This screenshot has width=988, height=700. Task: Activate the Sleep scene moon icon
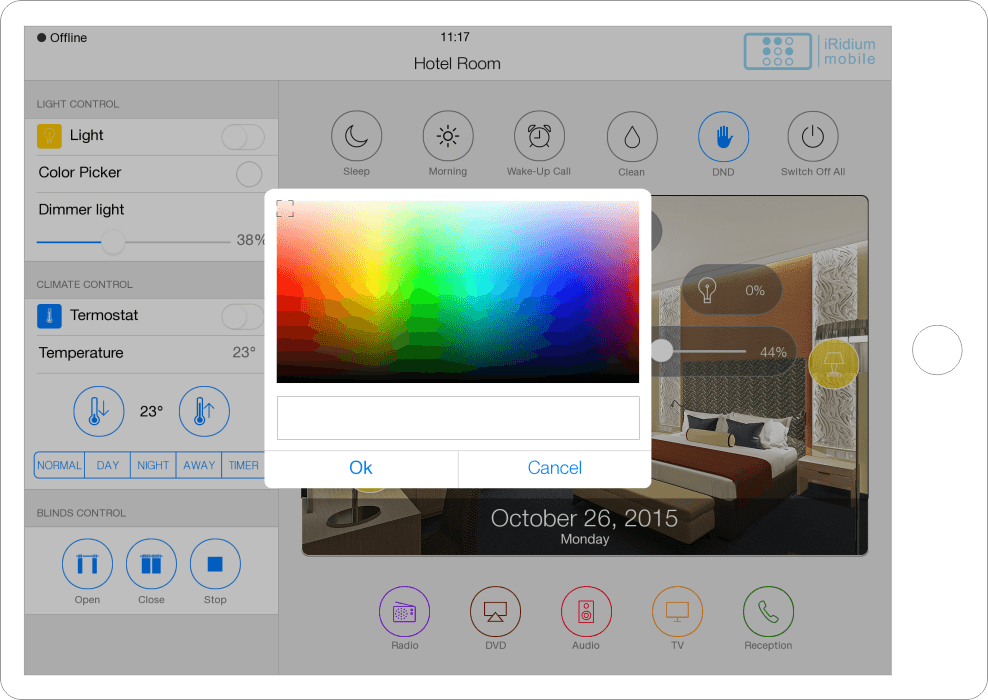(356, 137)
